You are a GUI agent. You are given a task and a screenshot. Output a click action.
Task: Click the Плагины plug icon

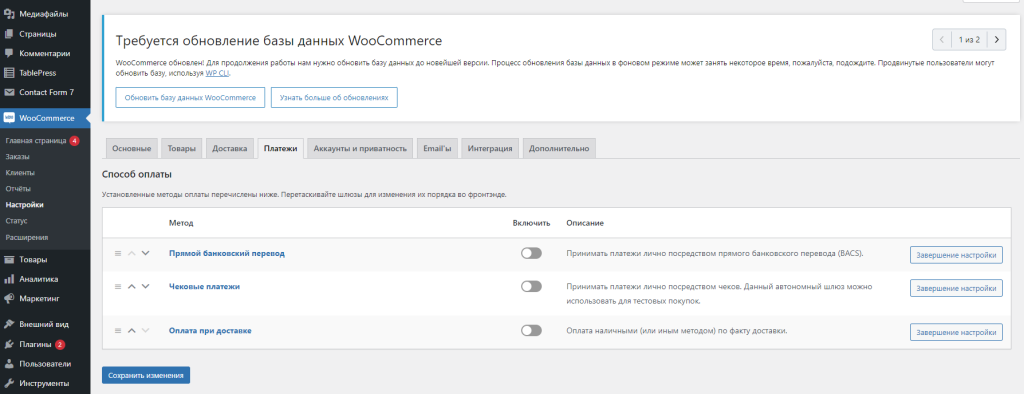pyautogui.click(x=9, y=344)
